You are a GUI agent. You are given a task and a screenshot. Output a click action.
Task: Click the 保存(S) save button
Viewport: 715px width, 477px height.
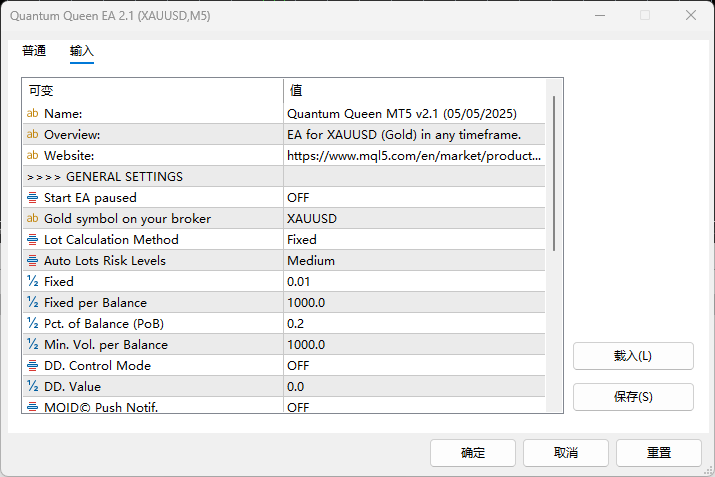coord(633,397)
